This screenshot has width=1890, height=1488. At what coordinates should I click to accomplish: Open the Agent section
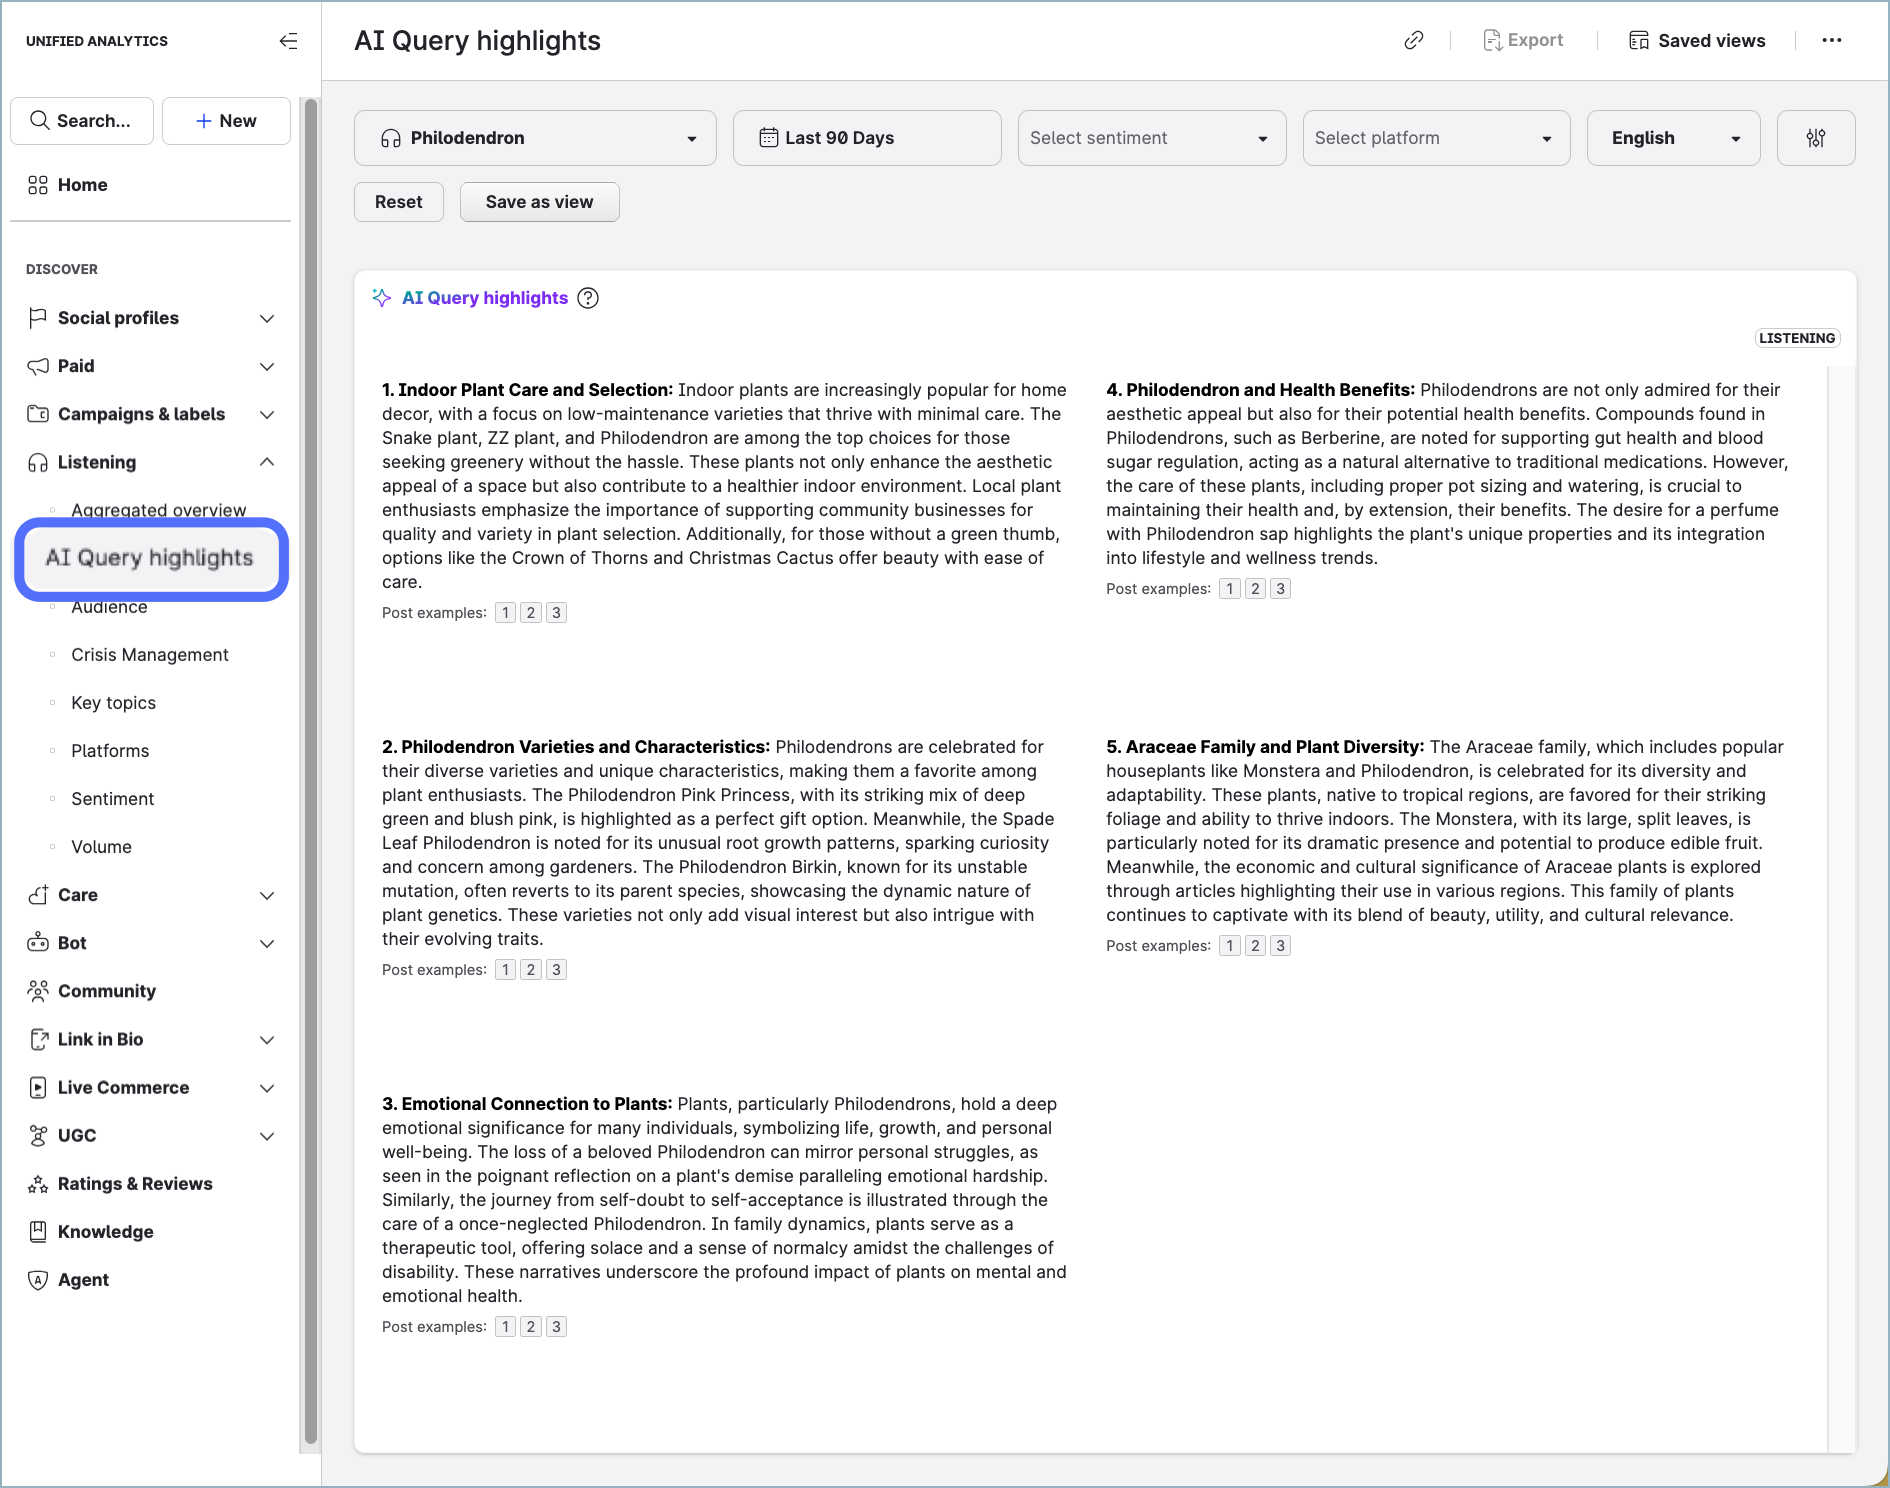tap(83, 1280)
